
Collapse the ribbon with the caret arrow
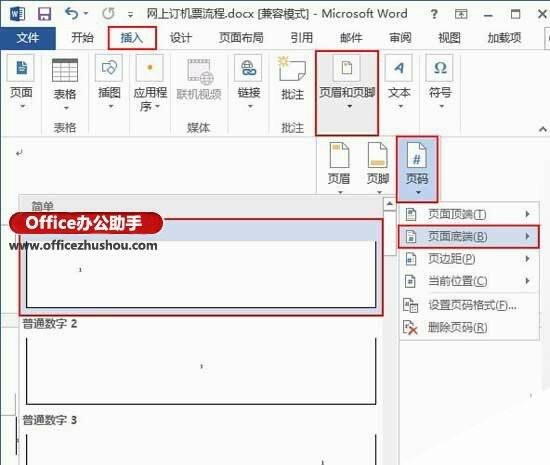click(x=543, y=129)
